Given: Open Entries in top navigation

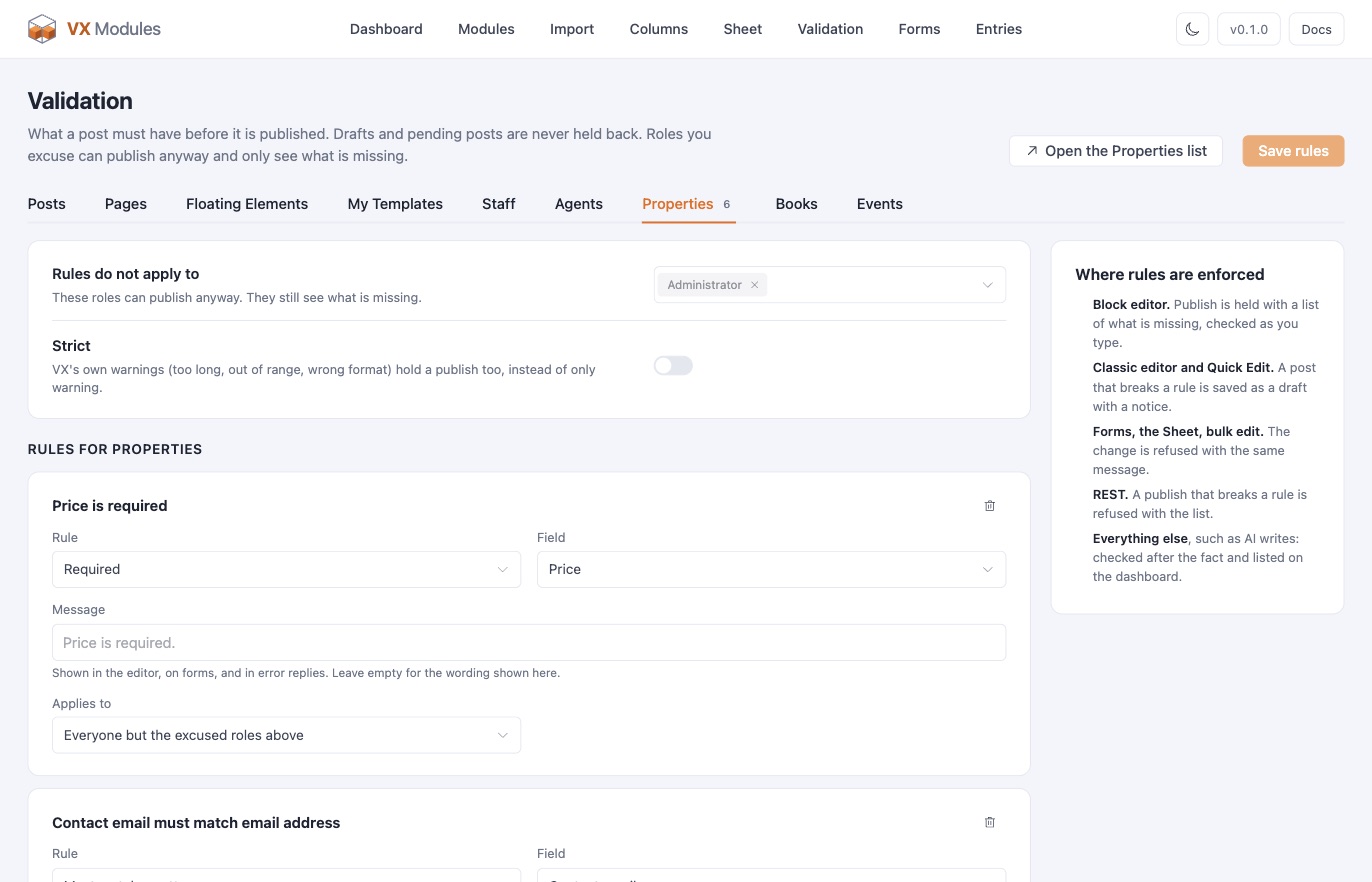Looking at the screenshot, I should click(x=999, y=29).
